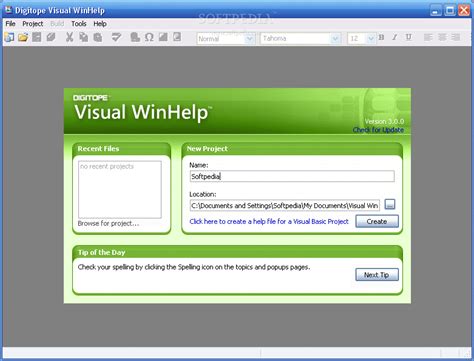Click the Cut scissors icon
Screen dimensions: 474x361
coord(69,37)
